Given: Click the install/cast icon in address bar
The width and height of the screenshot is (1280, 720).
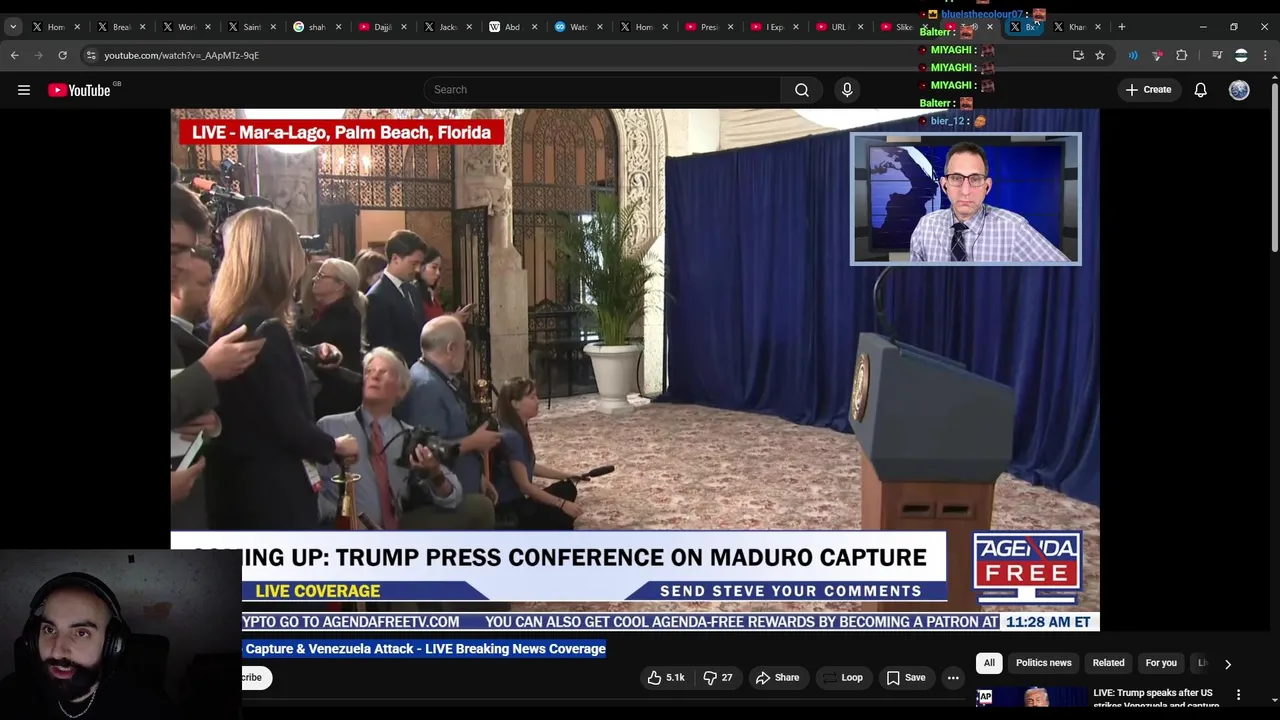Looking at the screenshot, I should click(1078, 55).
